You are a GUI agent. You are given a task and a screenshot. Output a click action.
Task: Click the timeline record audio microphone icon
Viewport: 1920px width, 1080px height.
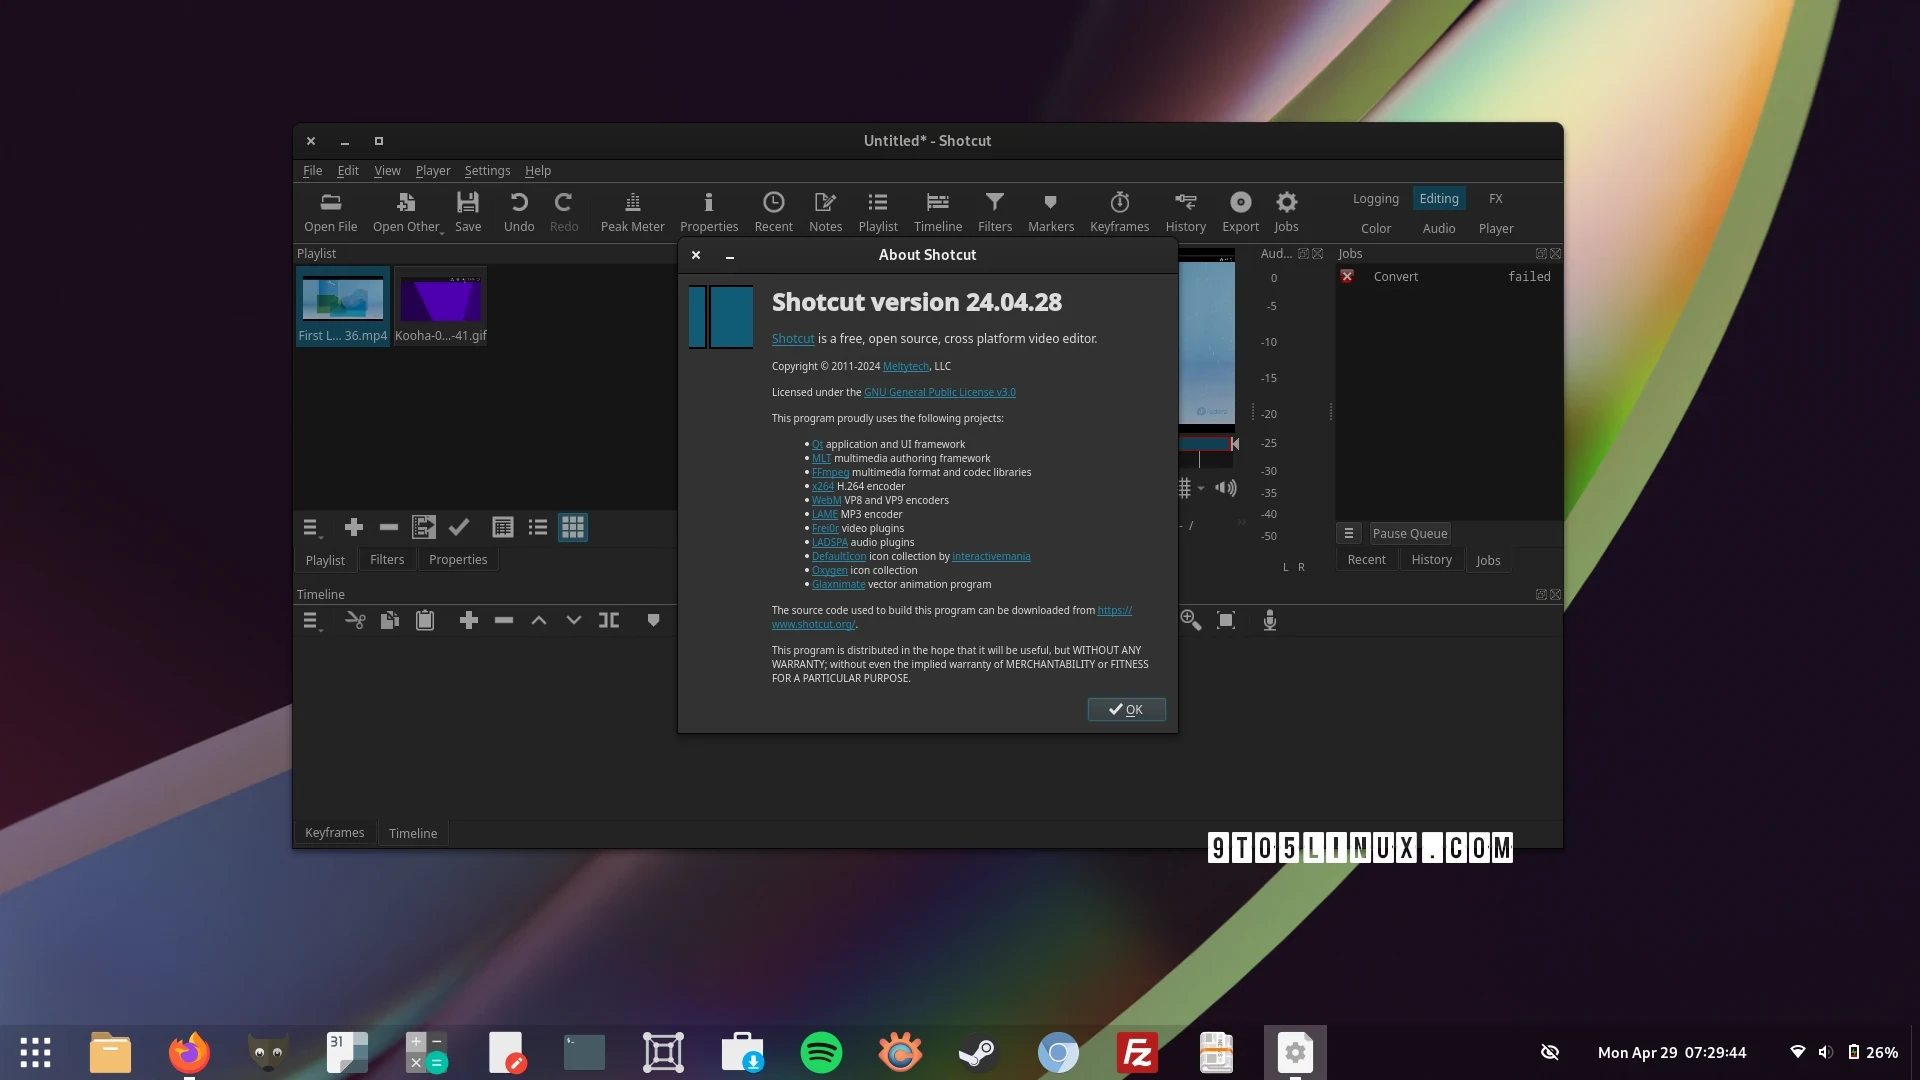tap(1269, 621)
